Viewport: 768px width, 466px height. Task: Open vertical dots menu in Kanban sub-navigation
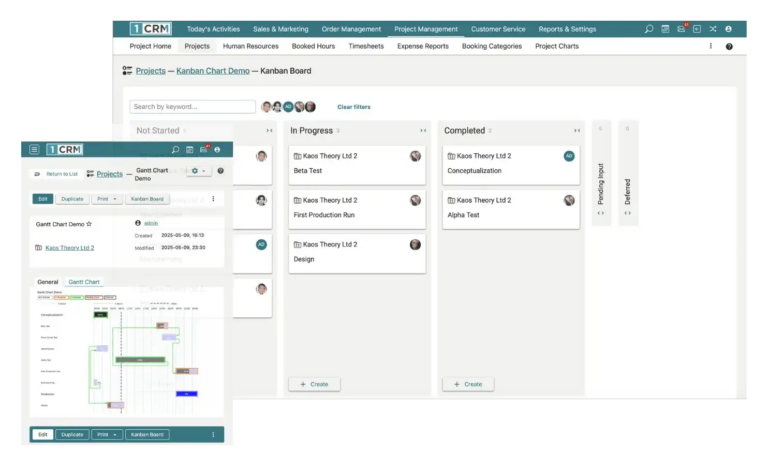711,46
